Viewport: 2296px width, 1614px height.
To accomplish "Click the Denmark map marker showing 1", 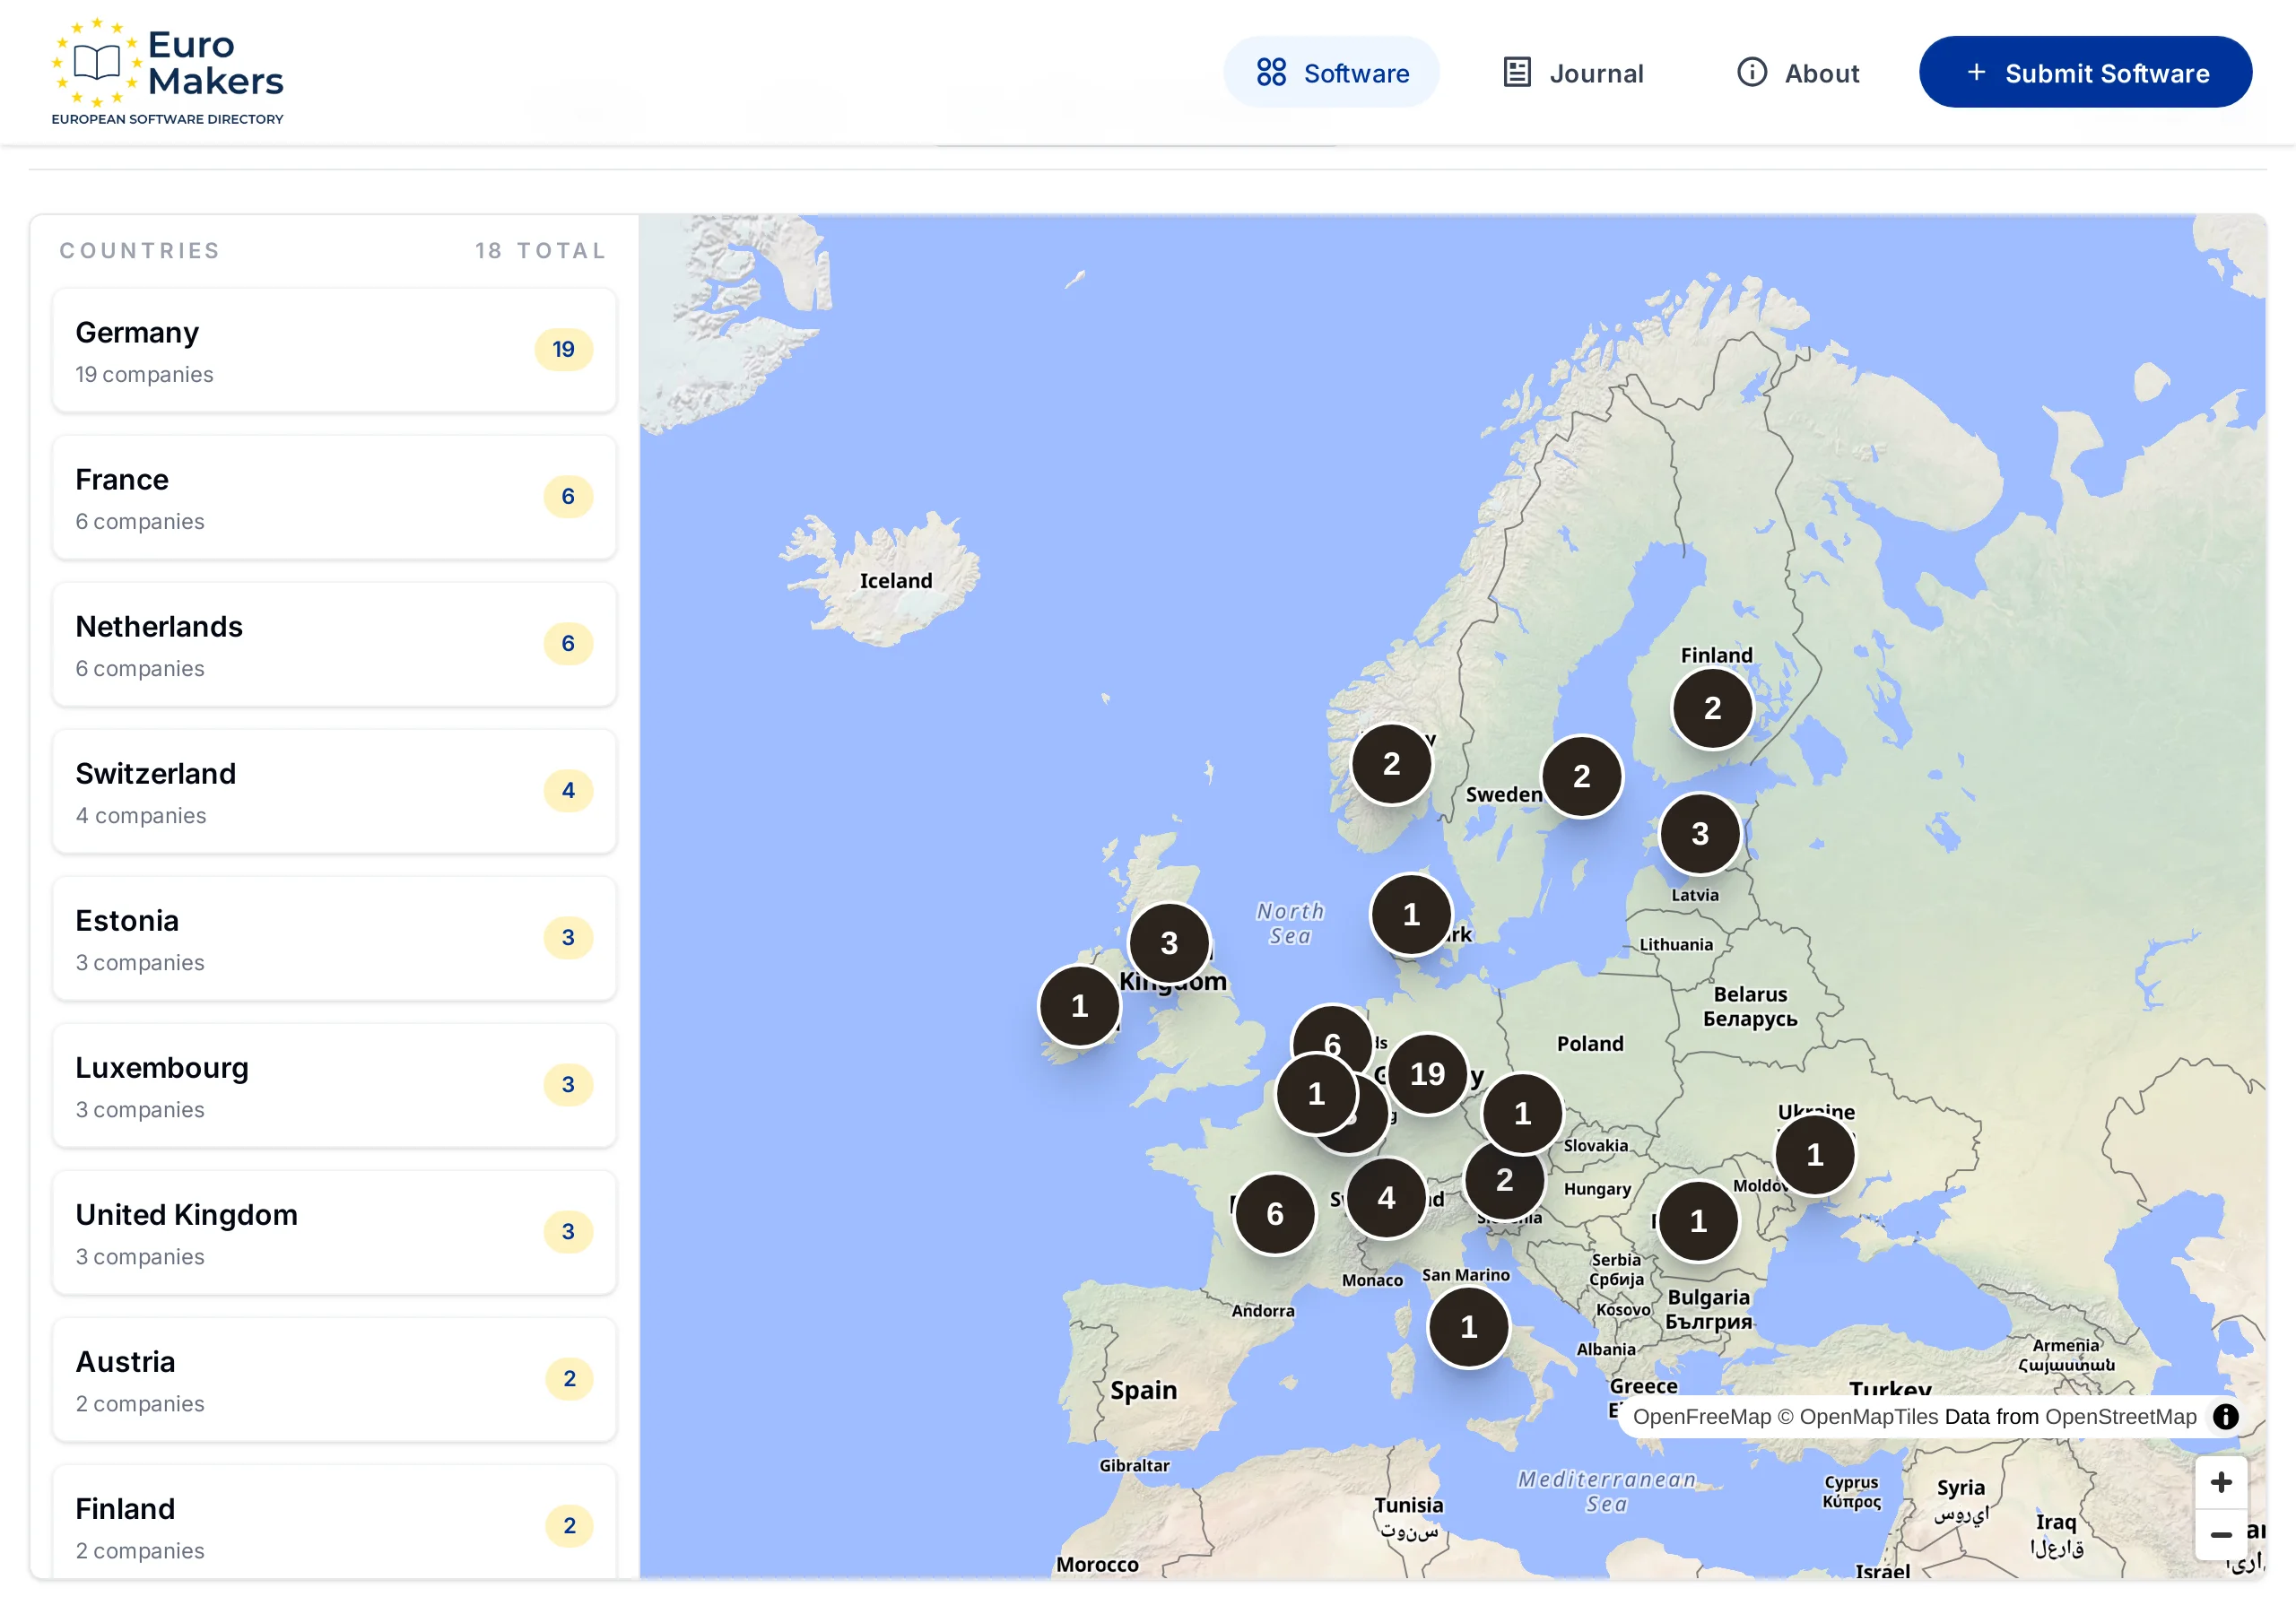I will 1411,914.
